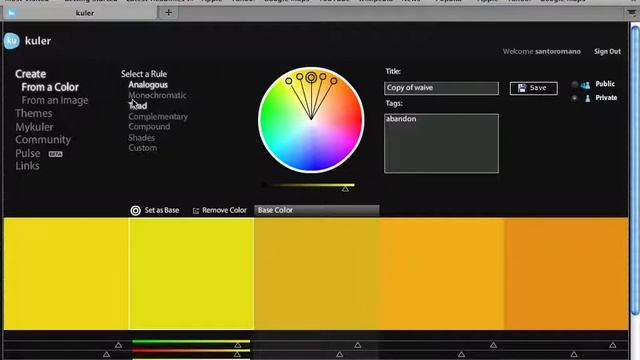The width and height of the screenshot is (640, 360).
Task: Select the leftmost color wheel marker
Action: click(x=289, y=81)
